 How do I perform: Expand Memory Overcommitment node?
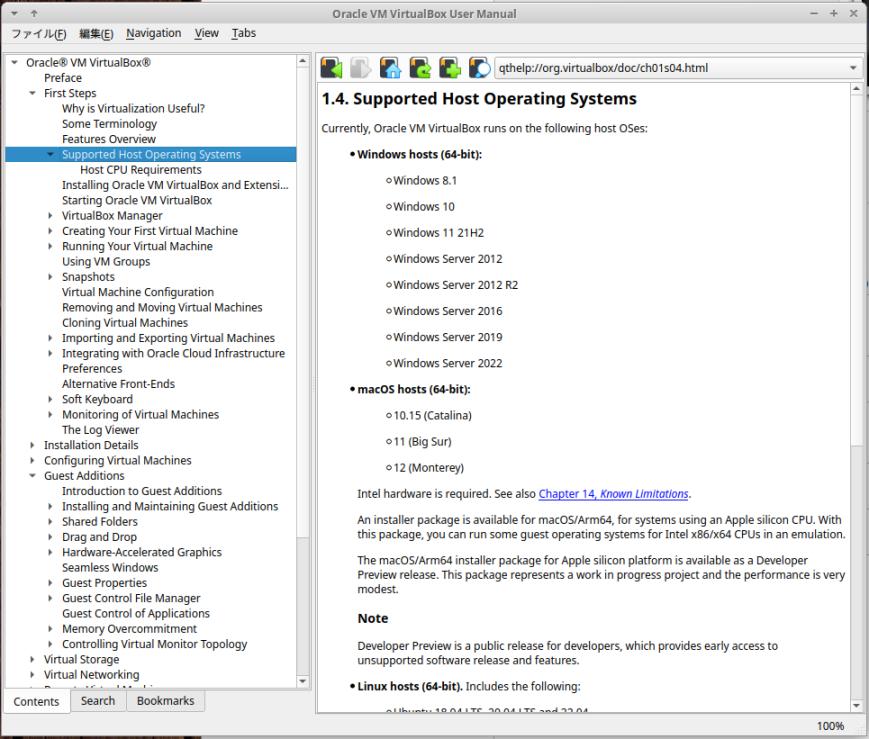point(50,629)
